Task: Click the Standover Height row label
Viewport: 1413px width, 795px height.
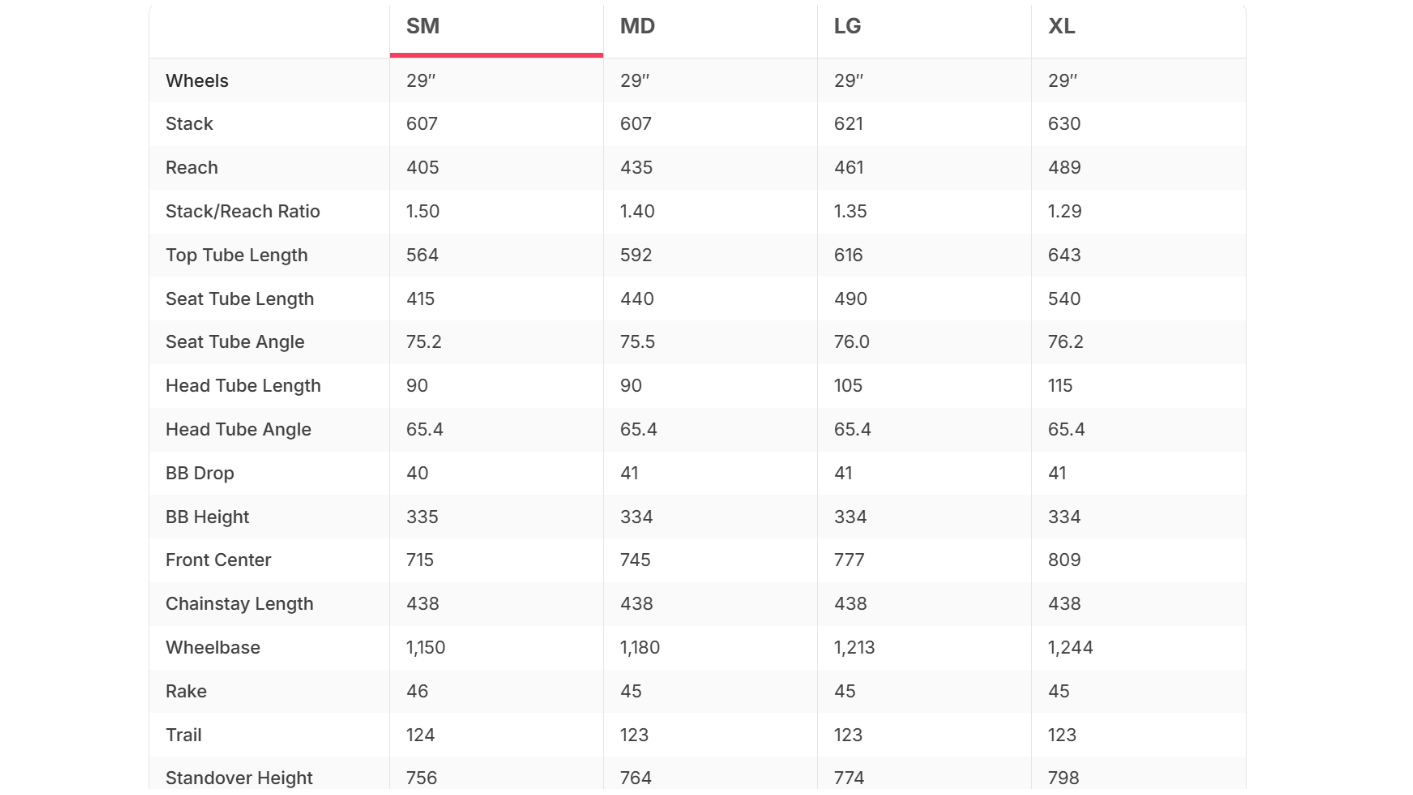Action: tap(239, 778)
